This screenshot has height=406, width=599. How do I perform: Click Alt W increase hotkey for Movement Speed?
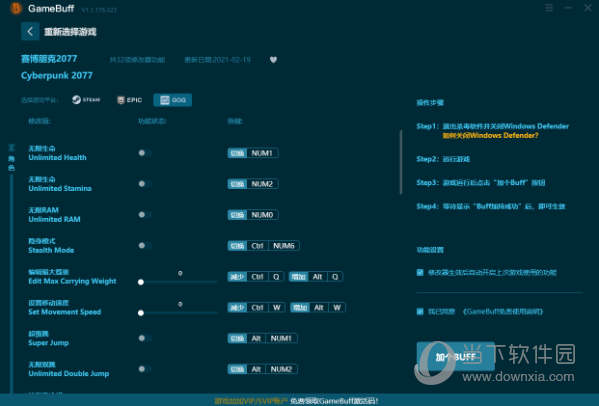point(318,307)
